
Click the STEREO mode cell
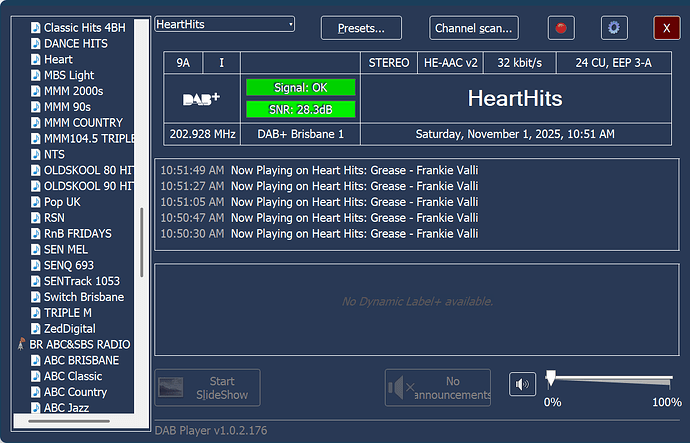[389, 63]
